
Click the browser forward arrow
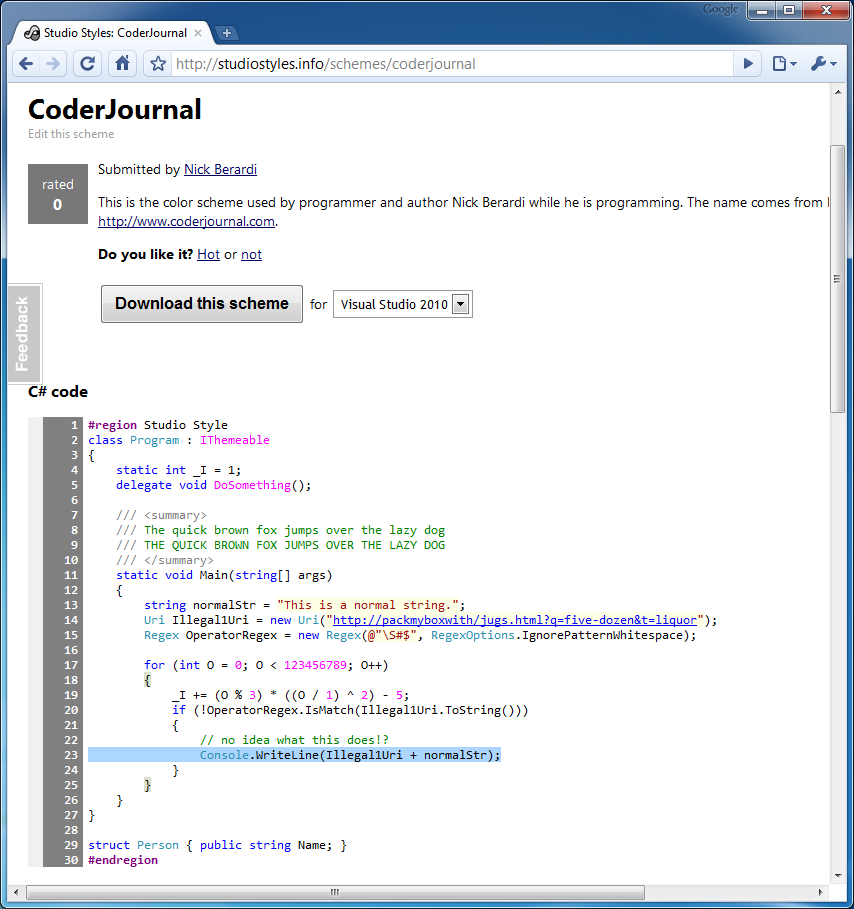54,63
